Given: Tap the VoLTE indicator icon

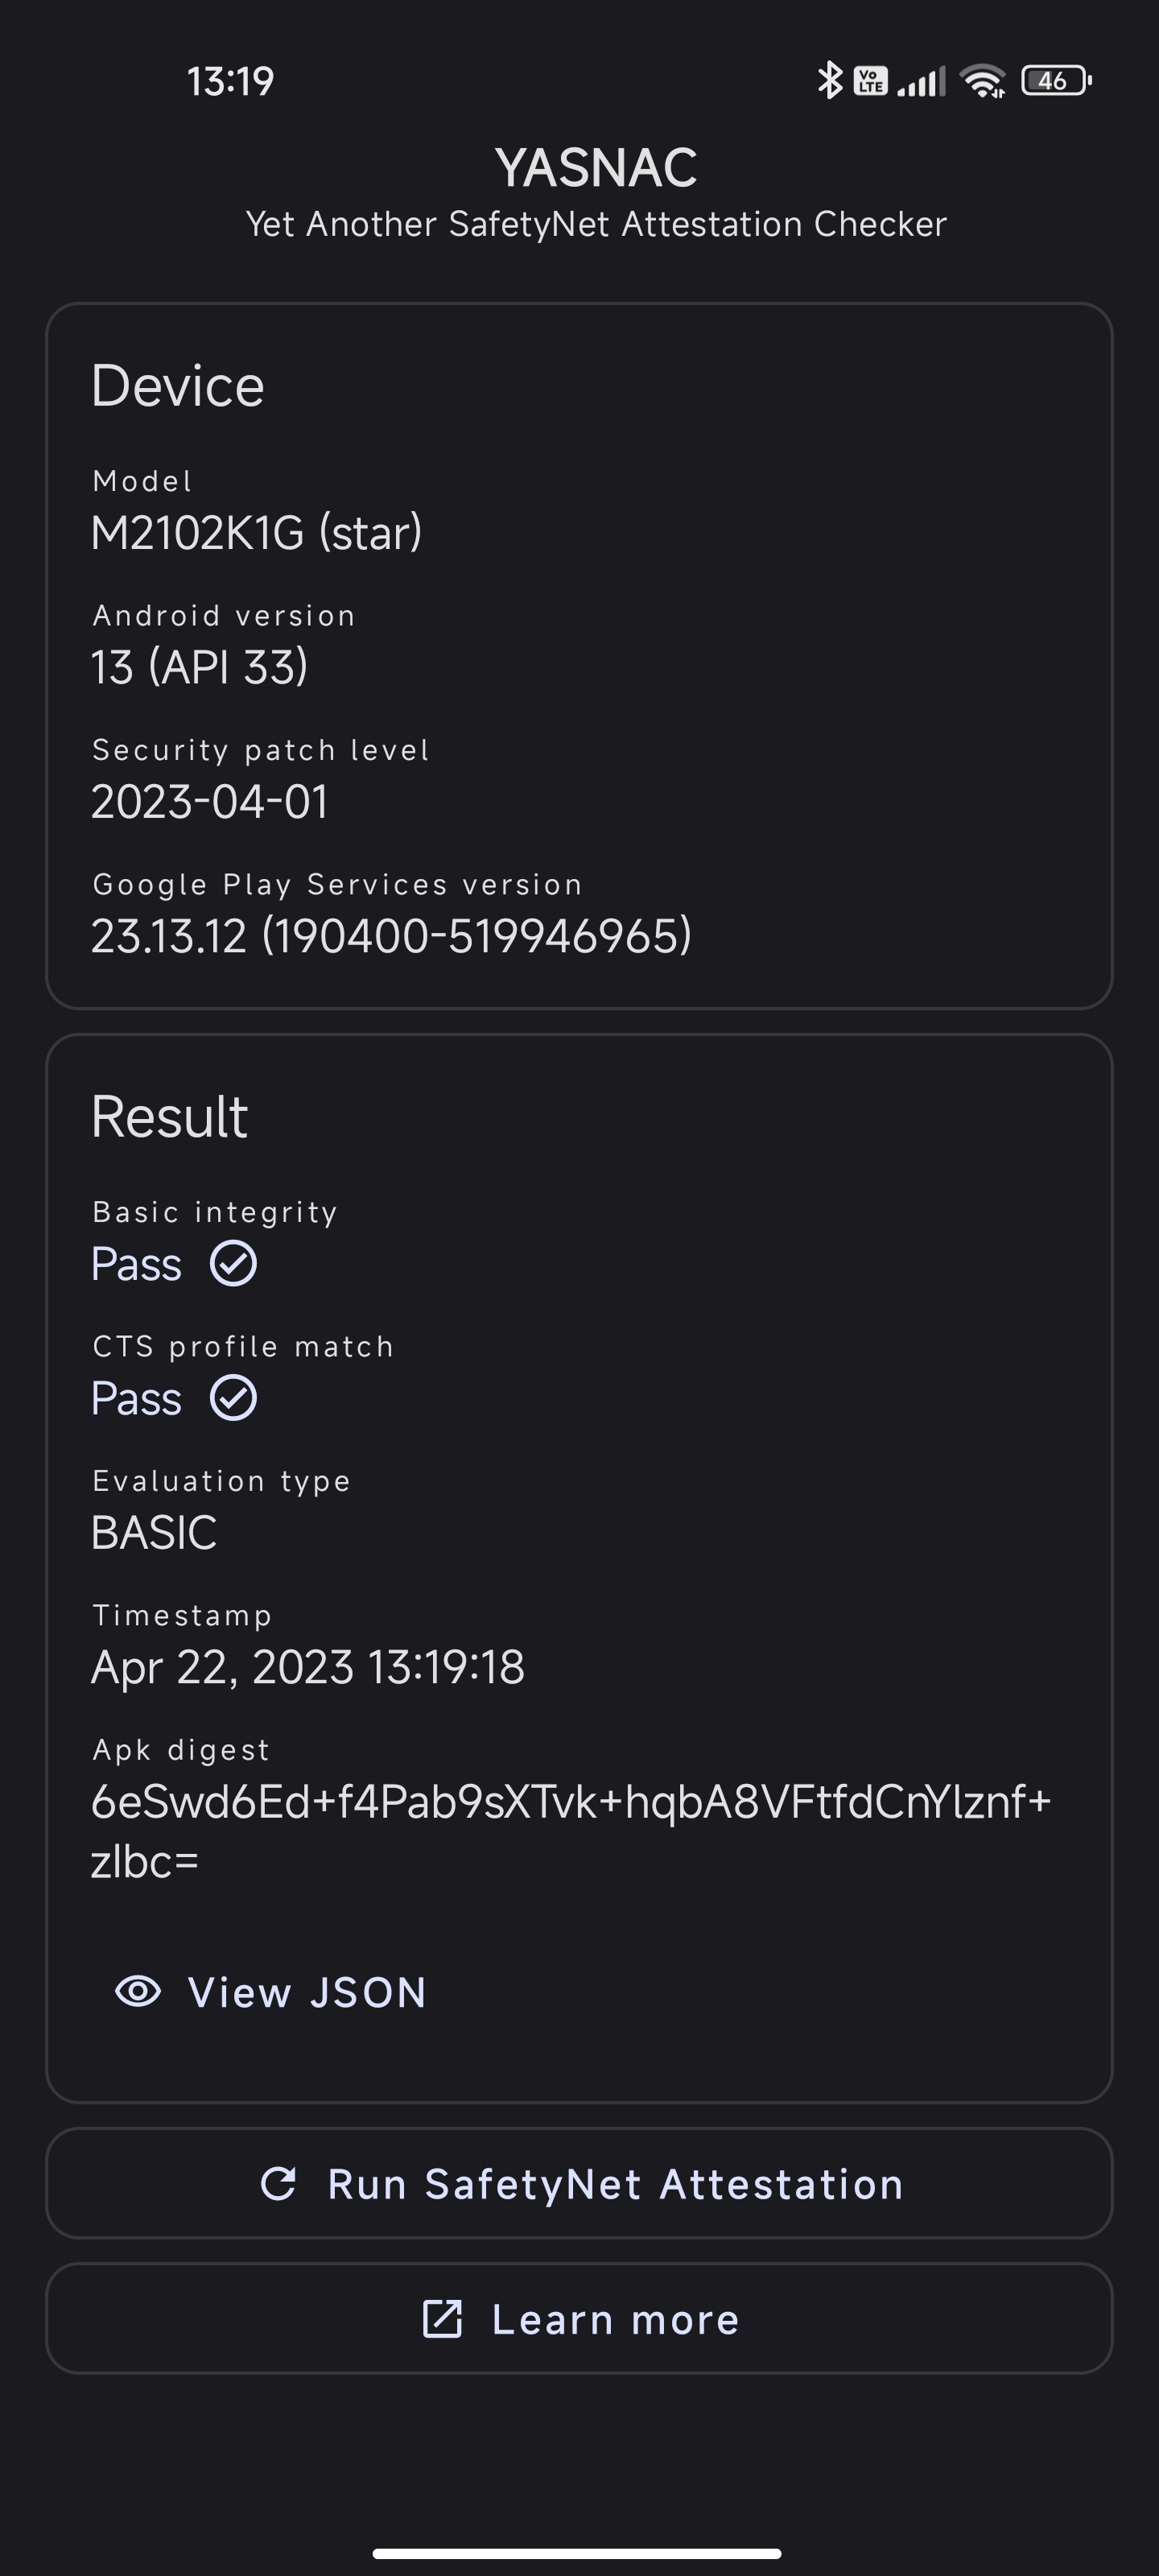Looking at the screenshot, I should tap(870, 81).
